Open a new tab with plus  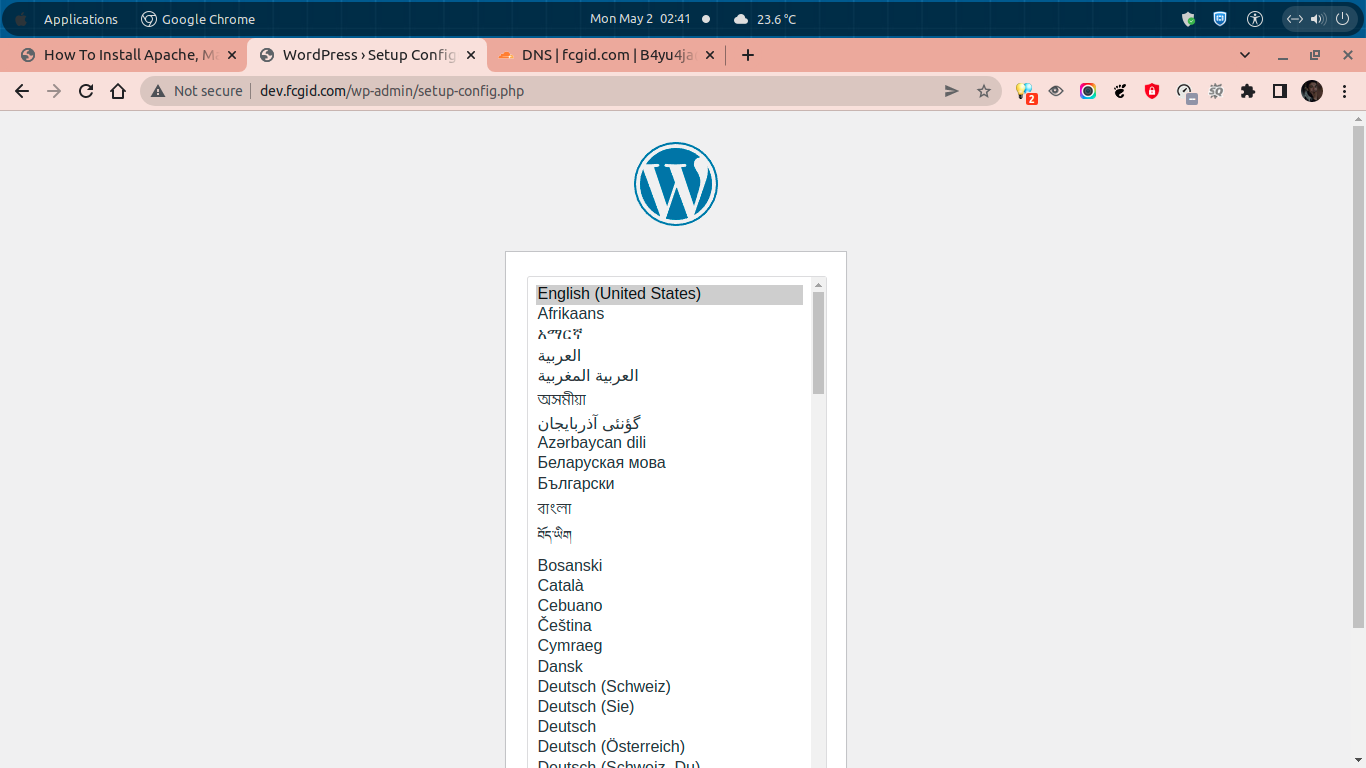pos(748,55)
